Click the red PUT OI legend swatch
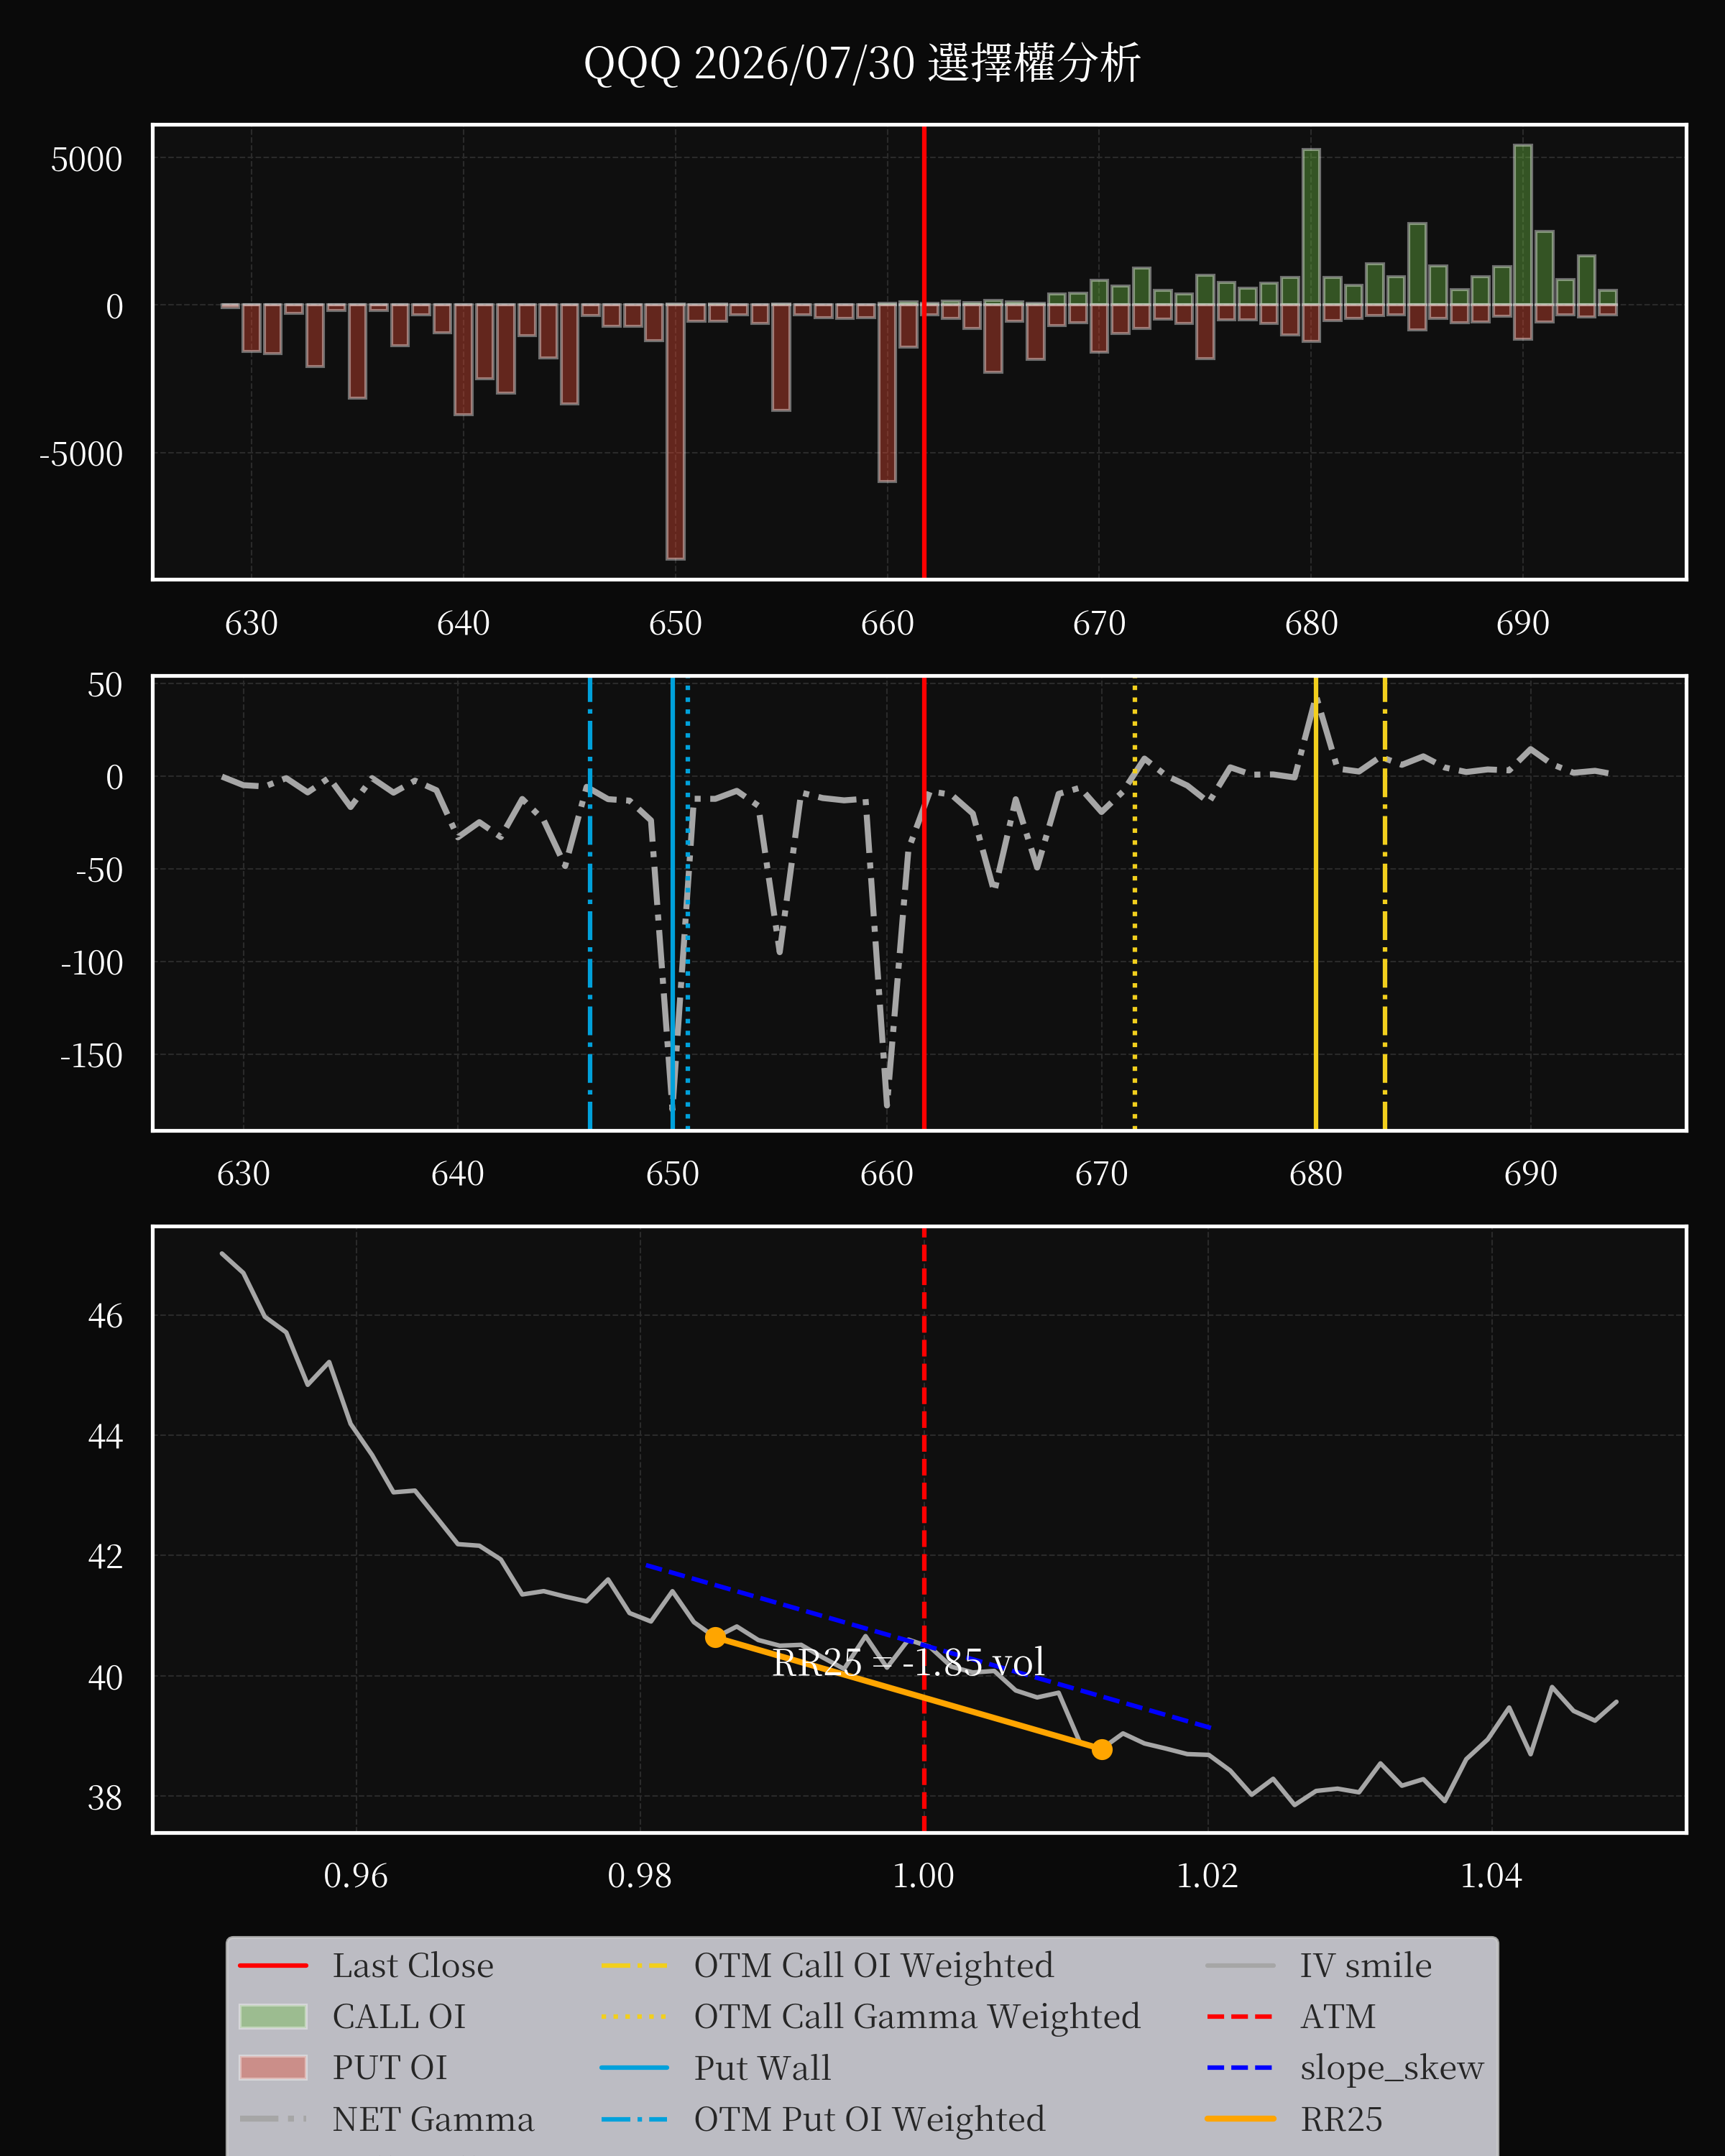 pyautogui.click(x=273, y=2067)
